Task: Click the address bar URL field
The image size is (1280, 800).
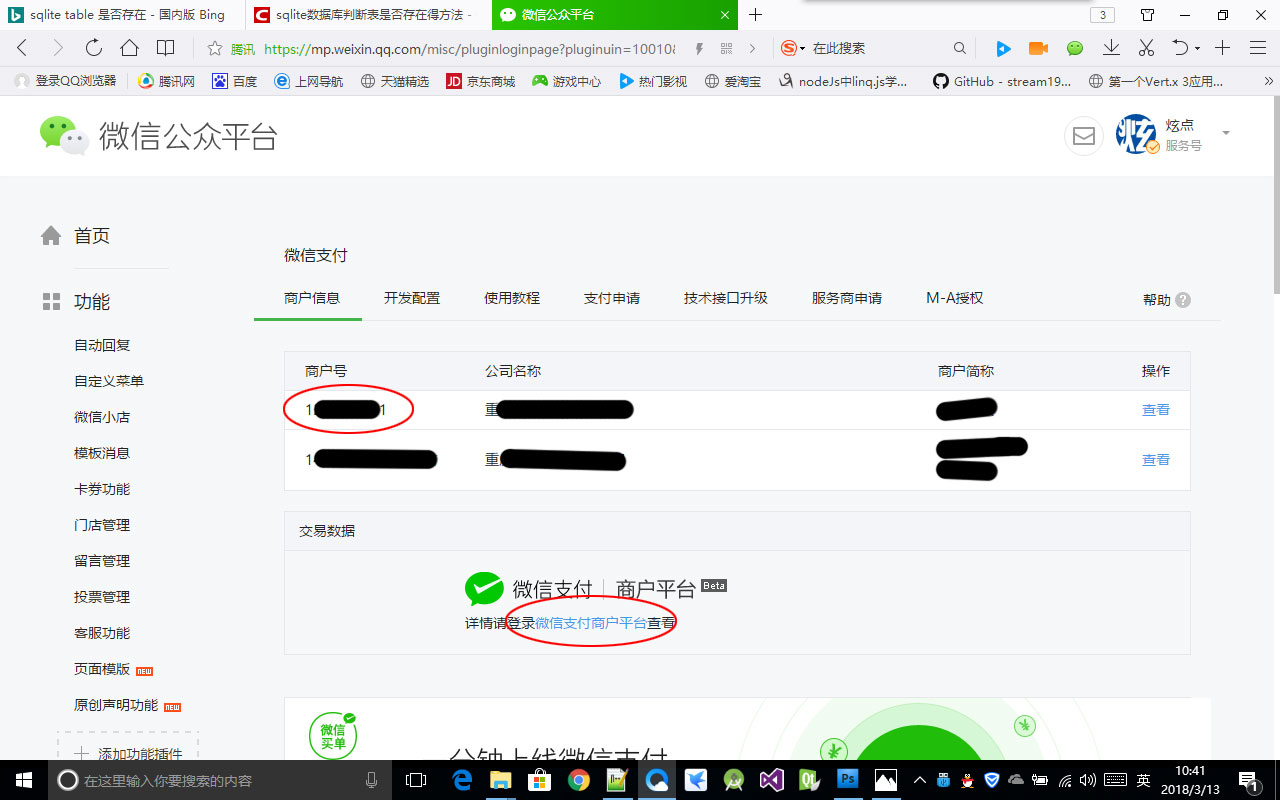Action: point(468,48)
